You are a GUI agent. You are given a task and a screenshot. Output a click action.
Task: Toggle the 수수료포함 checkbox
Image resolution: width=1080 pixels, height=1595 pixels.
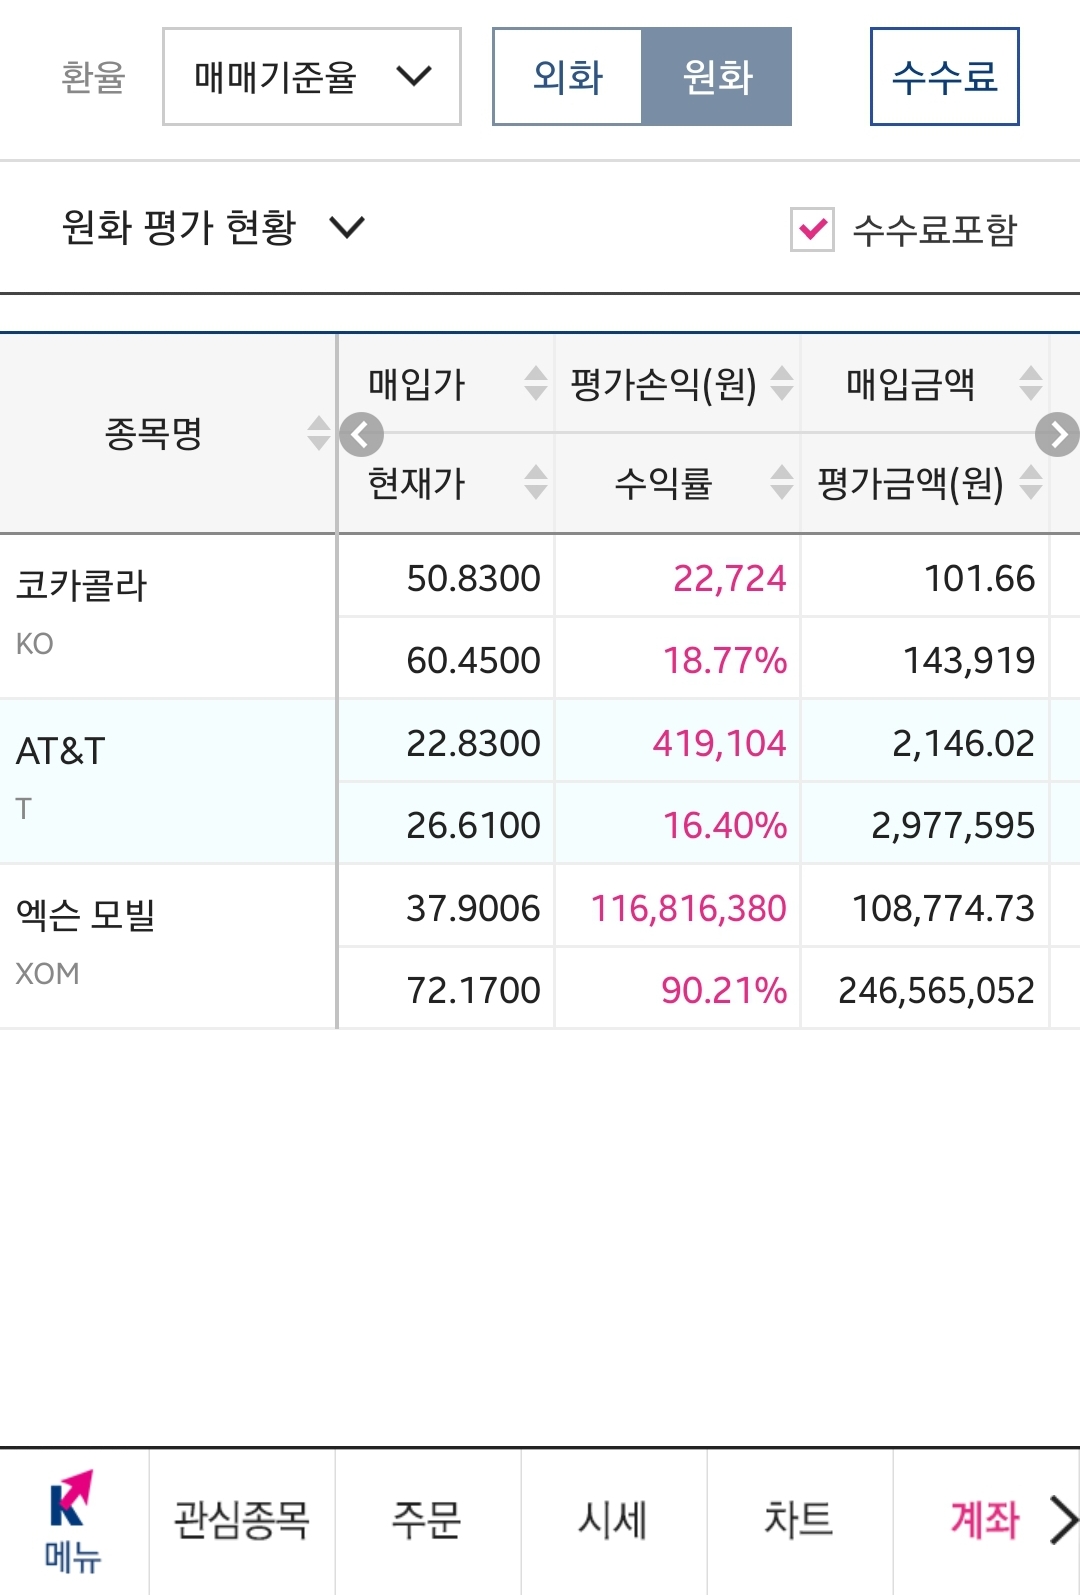coord(812,229)
